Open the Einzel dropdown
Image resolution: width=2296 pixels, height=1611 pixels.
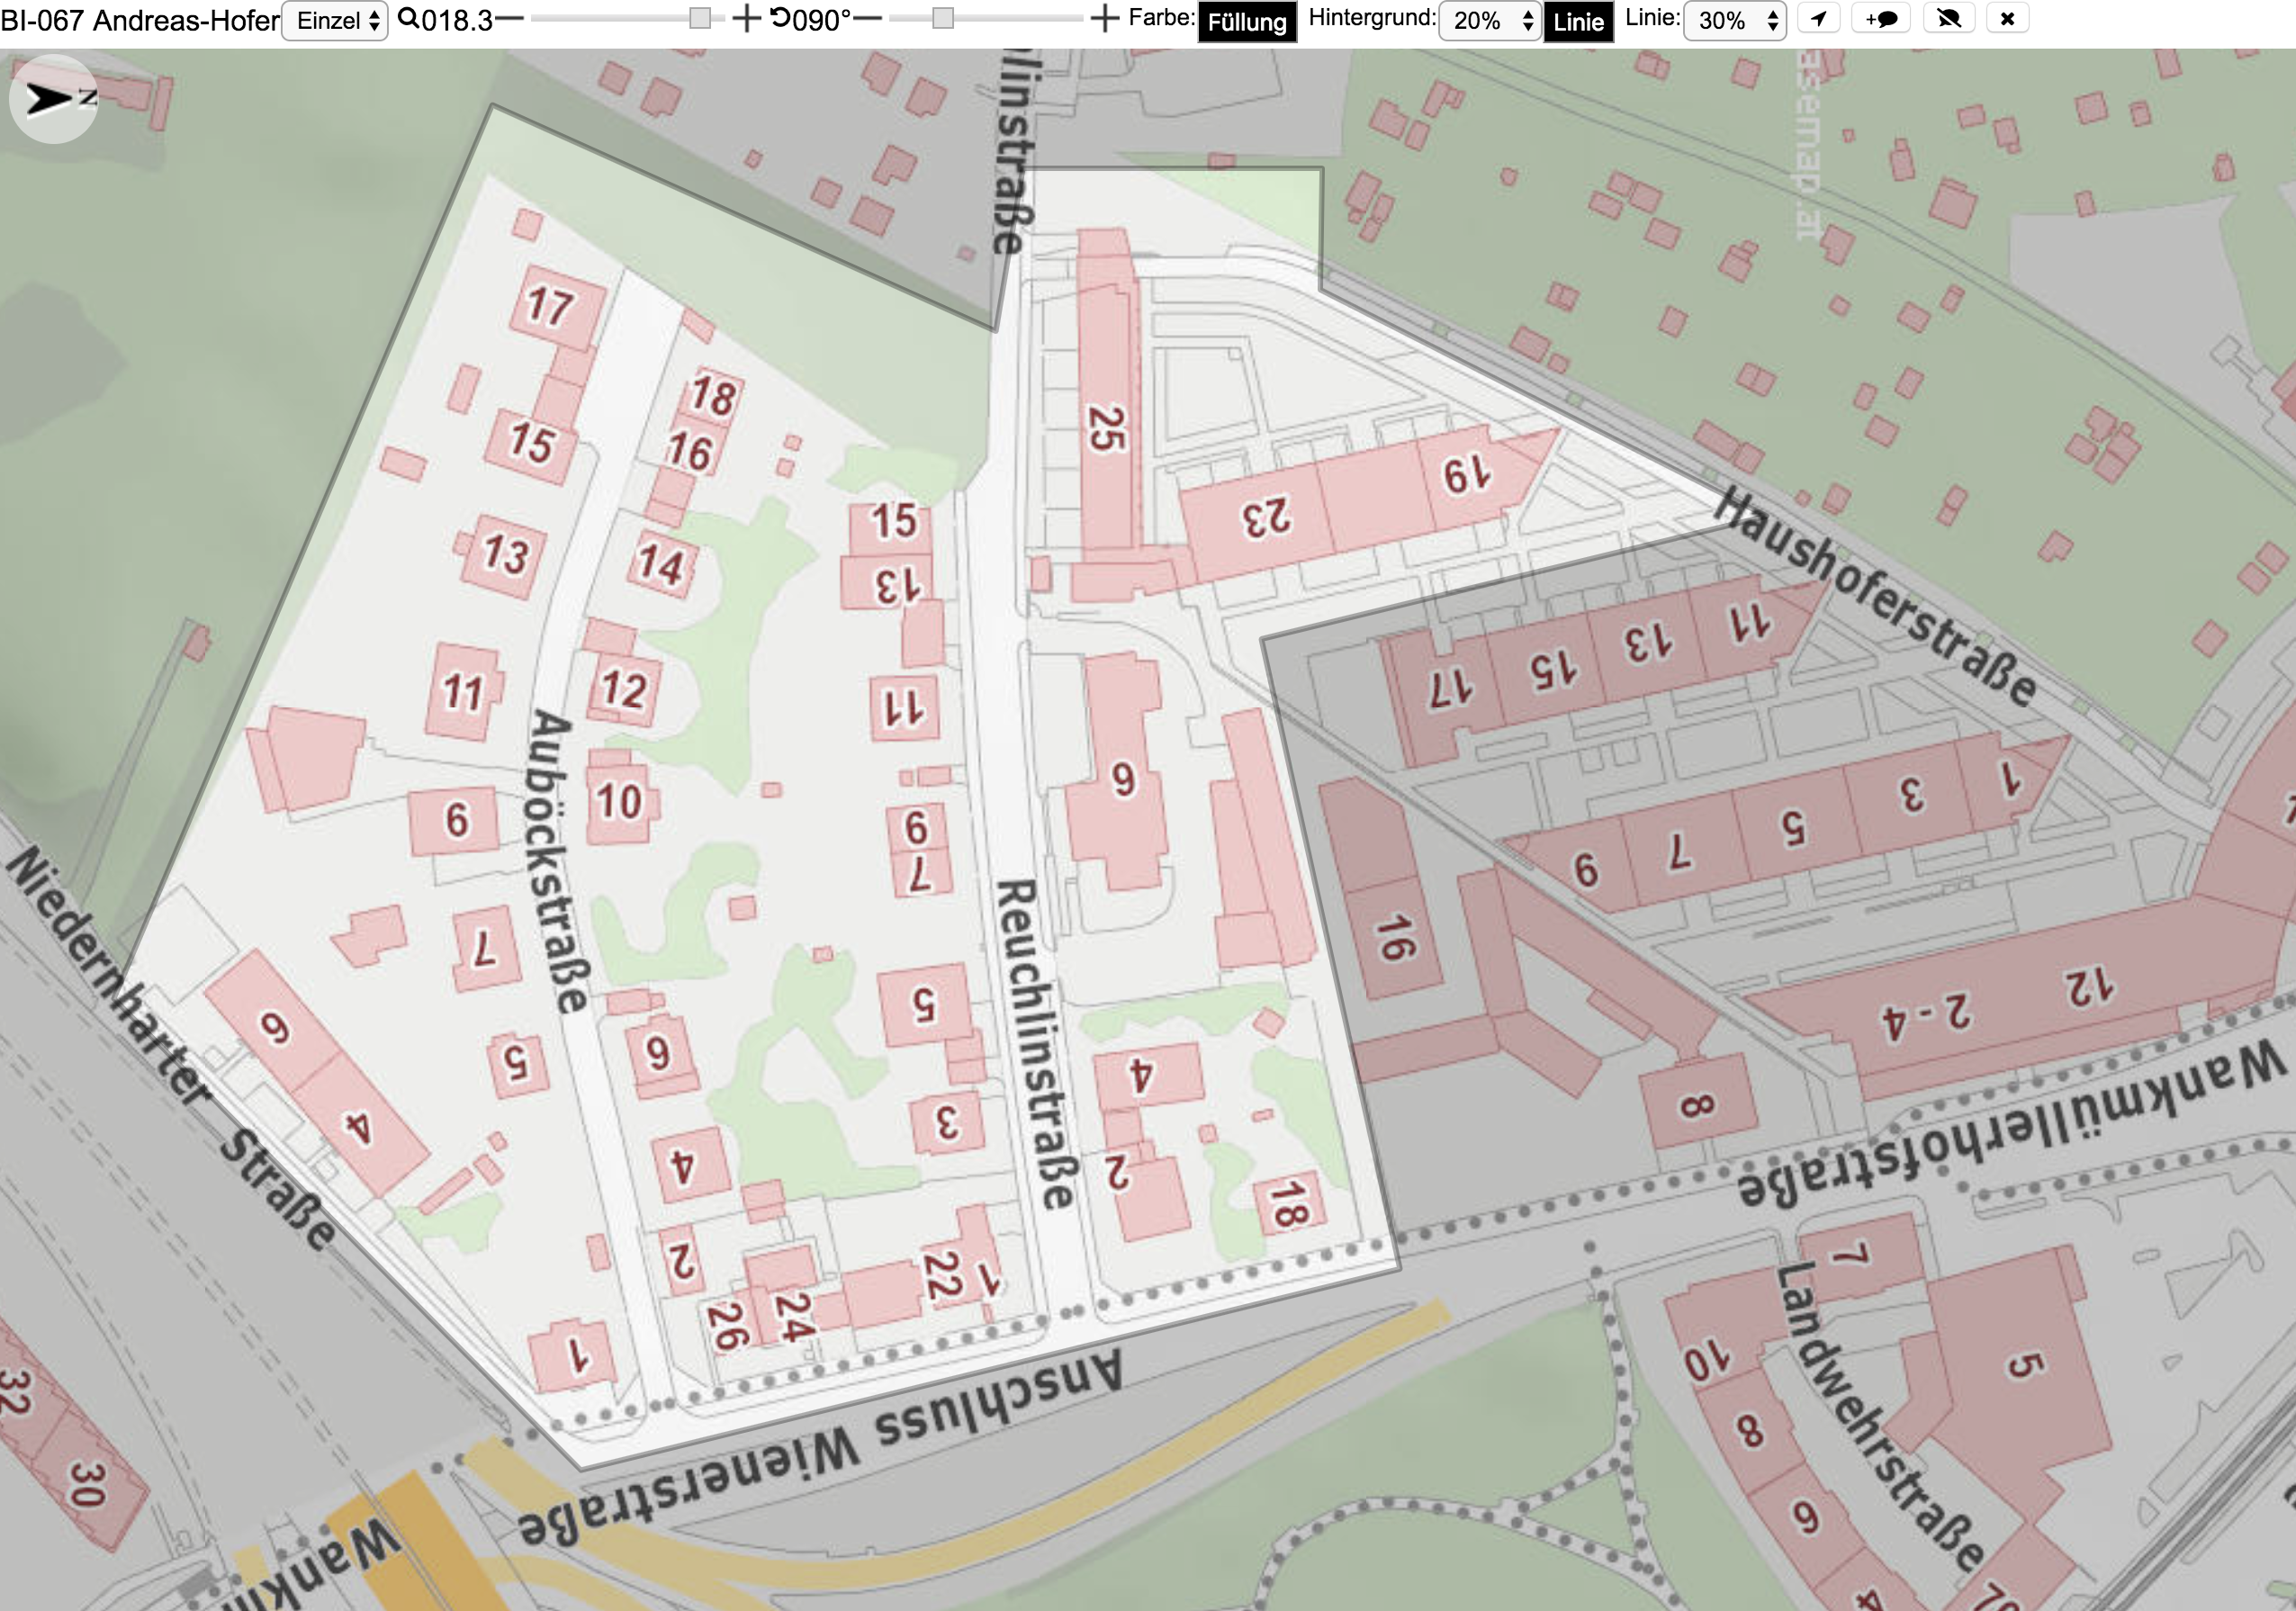tap(335, 21)
